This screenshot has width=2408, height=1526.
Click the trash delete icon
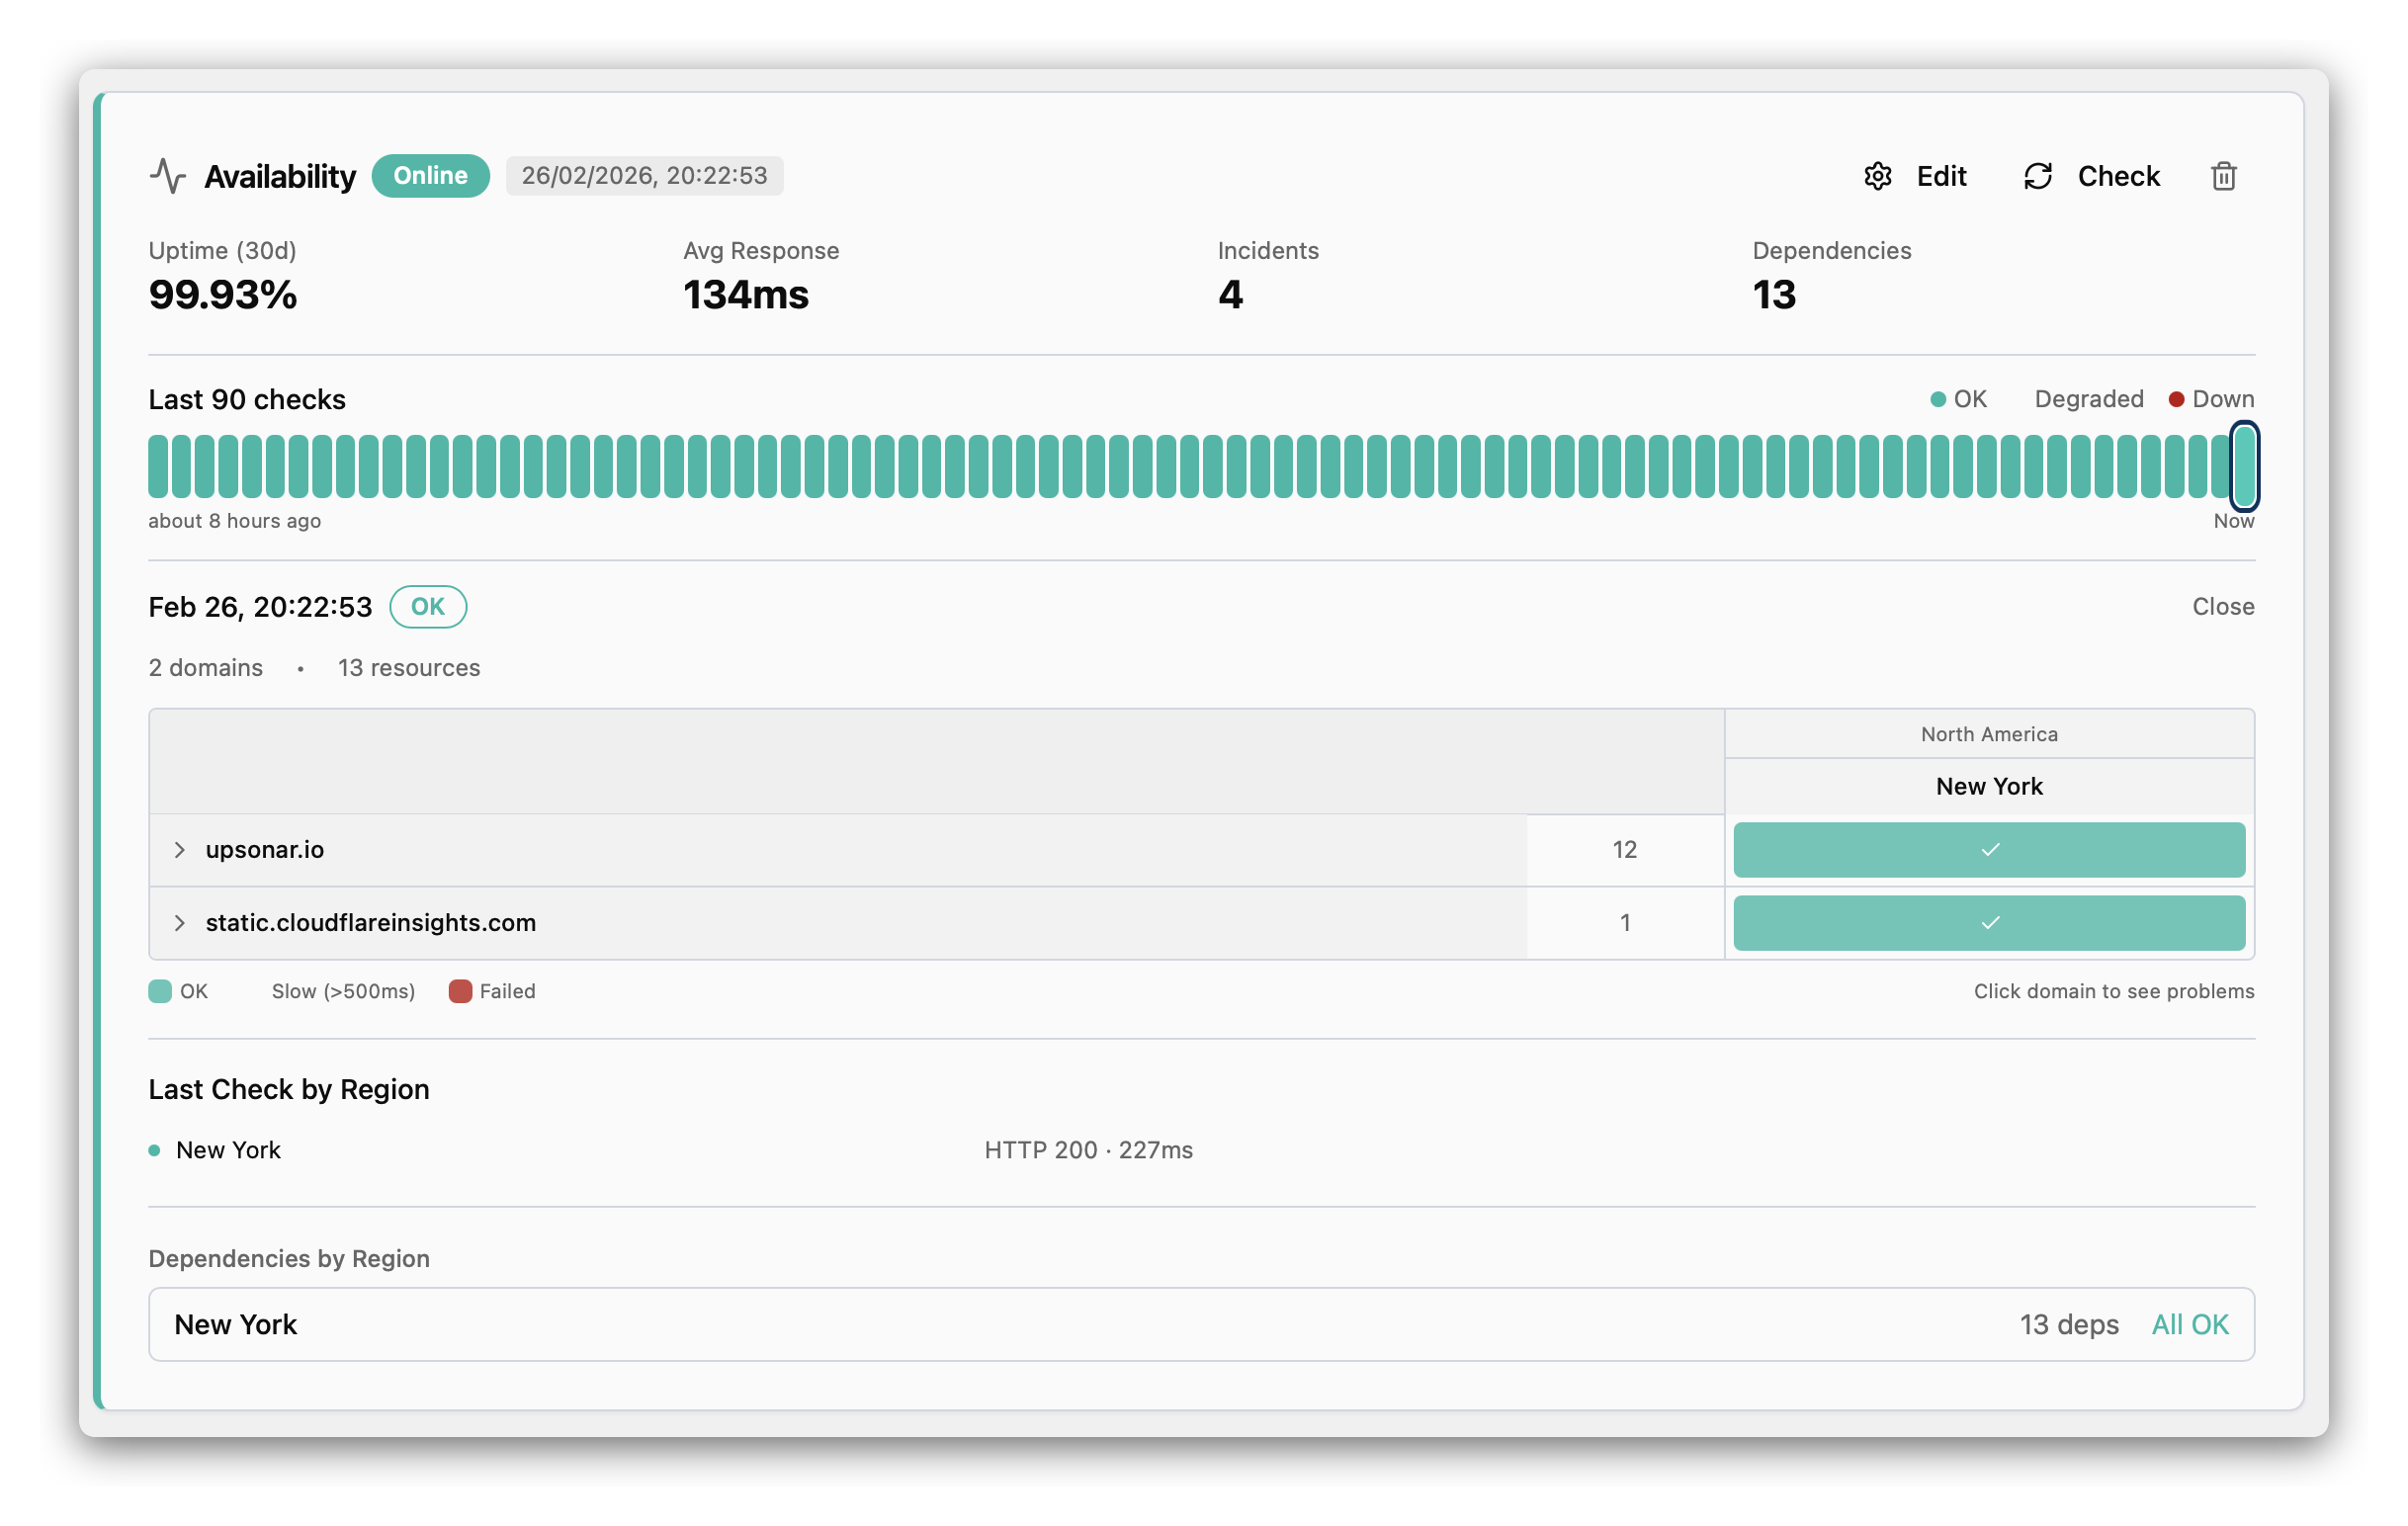pos(2222,176)
